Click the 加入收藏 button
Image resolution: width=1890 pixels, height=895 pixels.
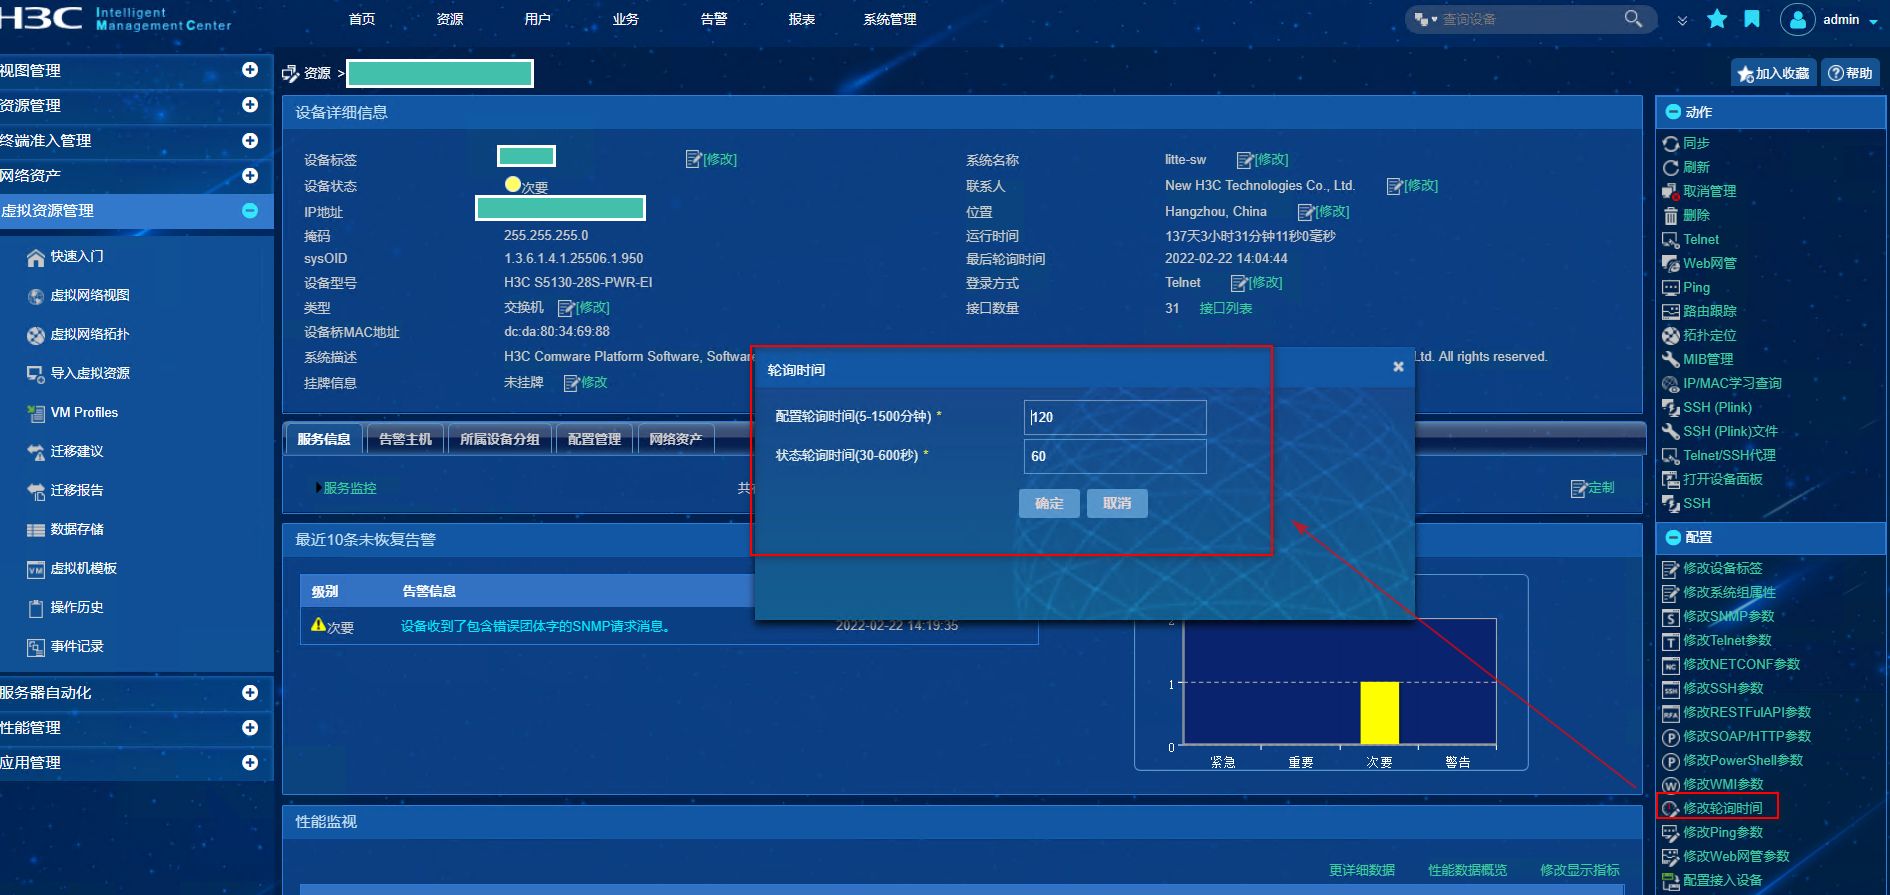(1774, 73)
